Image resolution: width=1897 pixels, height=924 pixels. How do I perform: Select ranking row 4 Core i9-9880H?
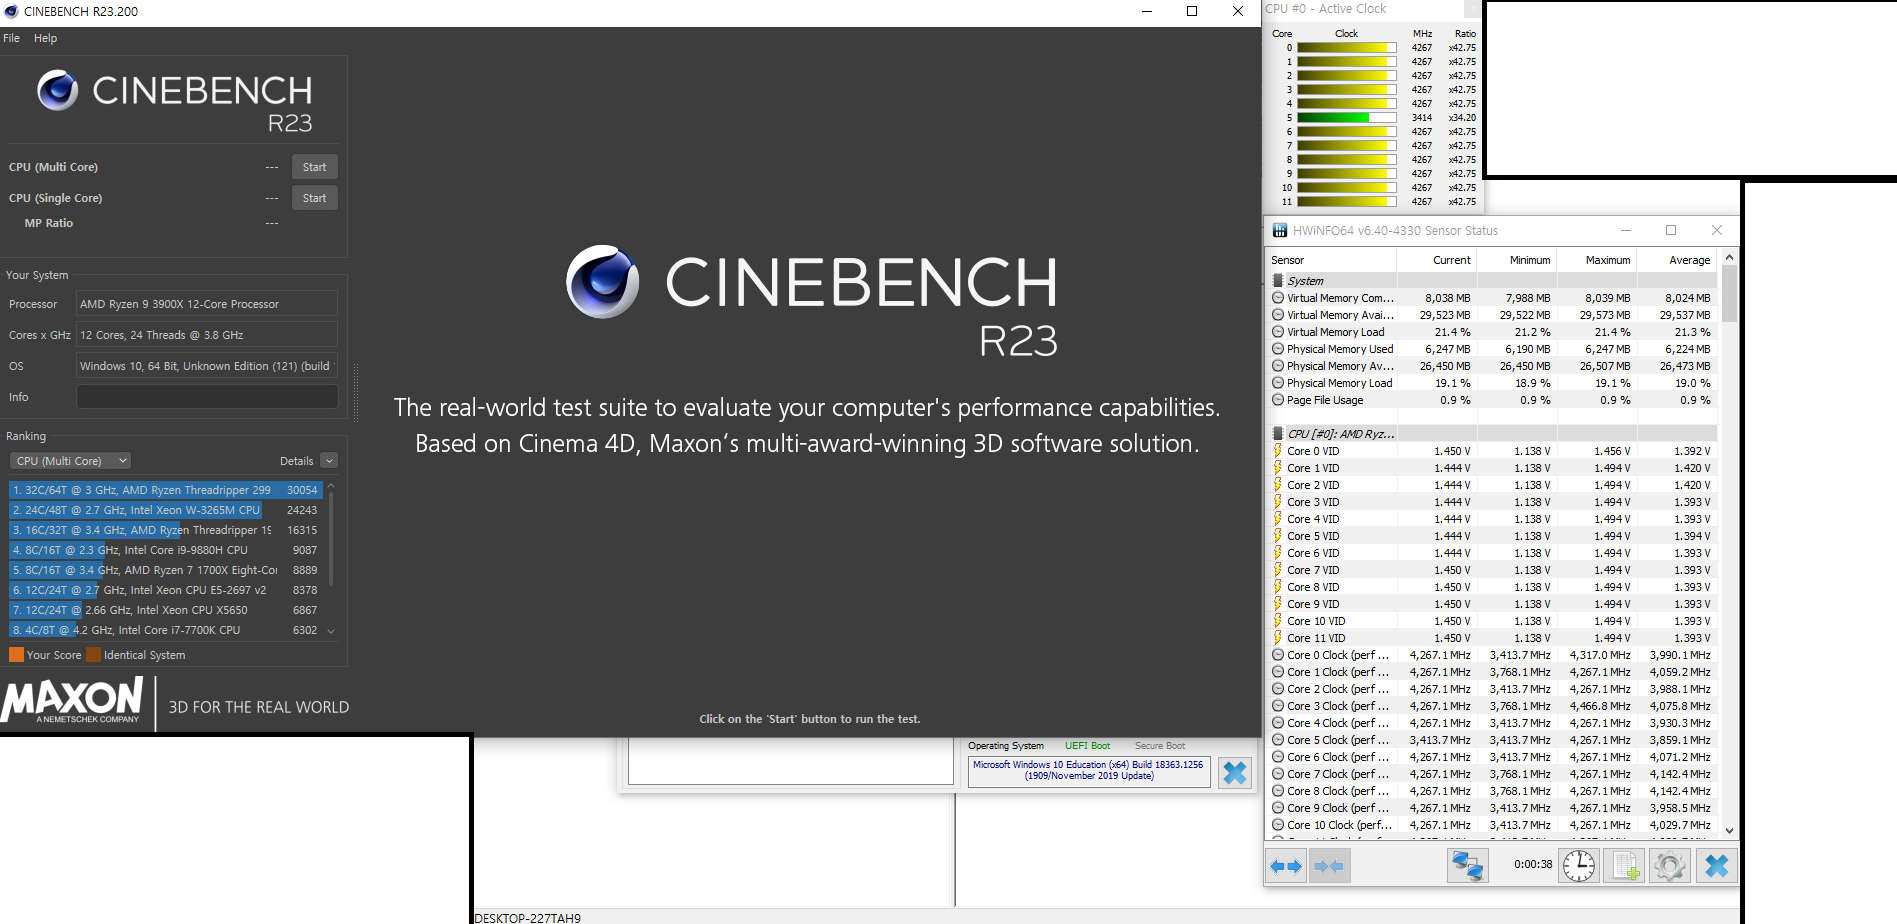coord(165,550)
